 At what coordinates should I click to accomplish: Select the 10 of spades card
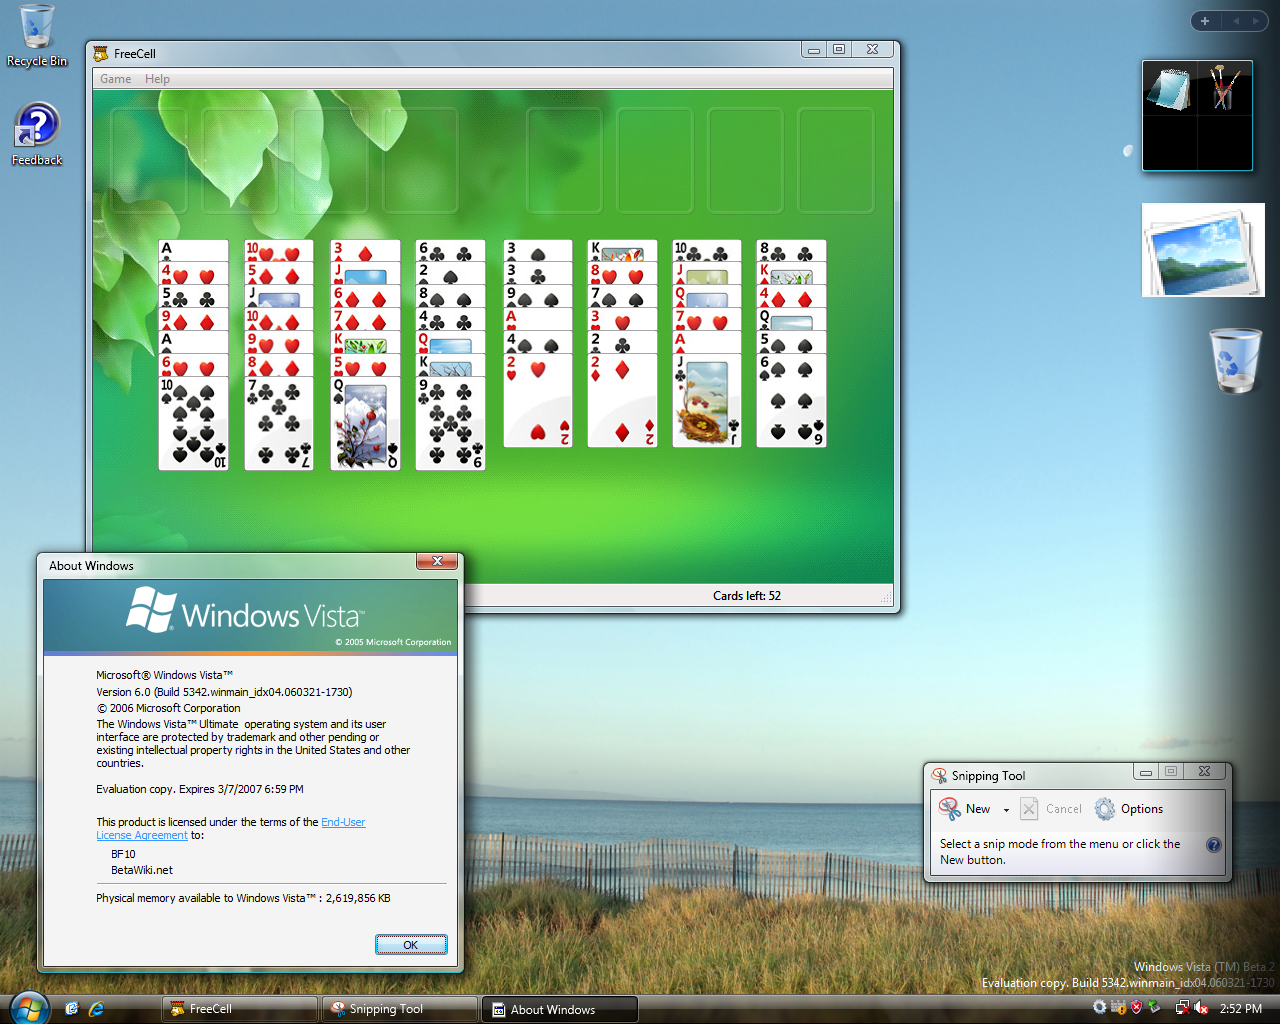194,423
